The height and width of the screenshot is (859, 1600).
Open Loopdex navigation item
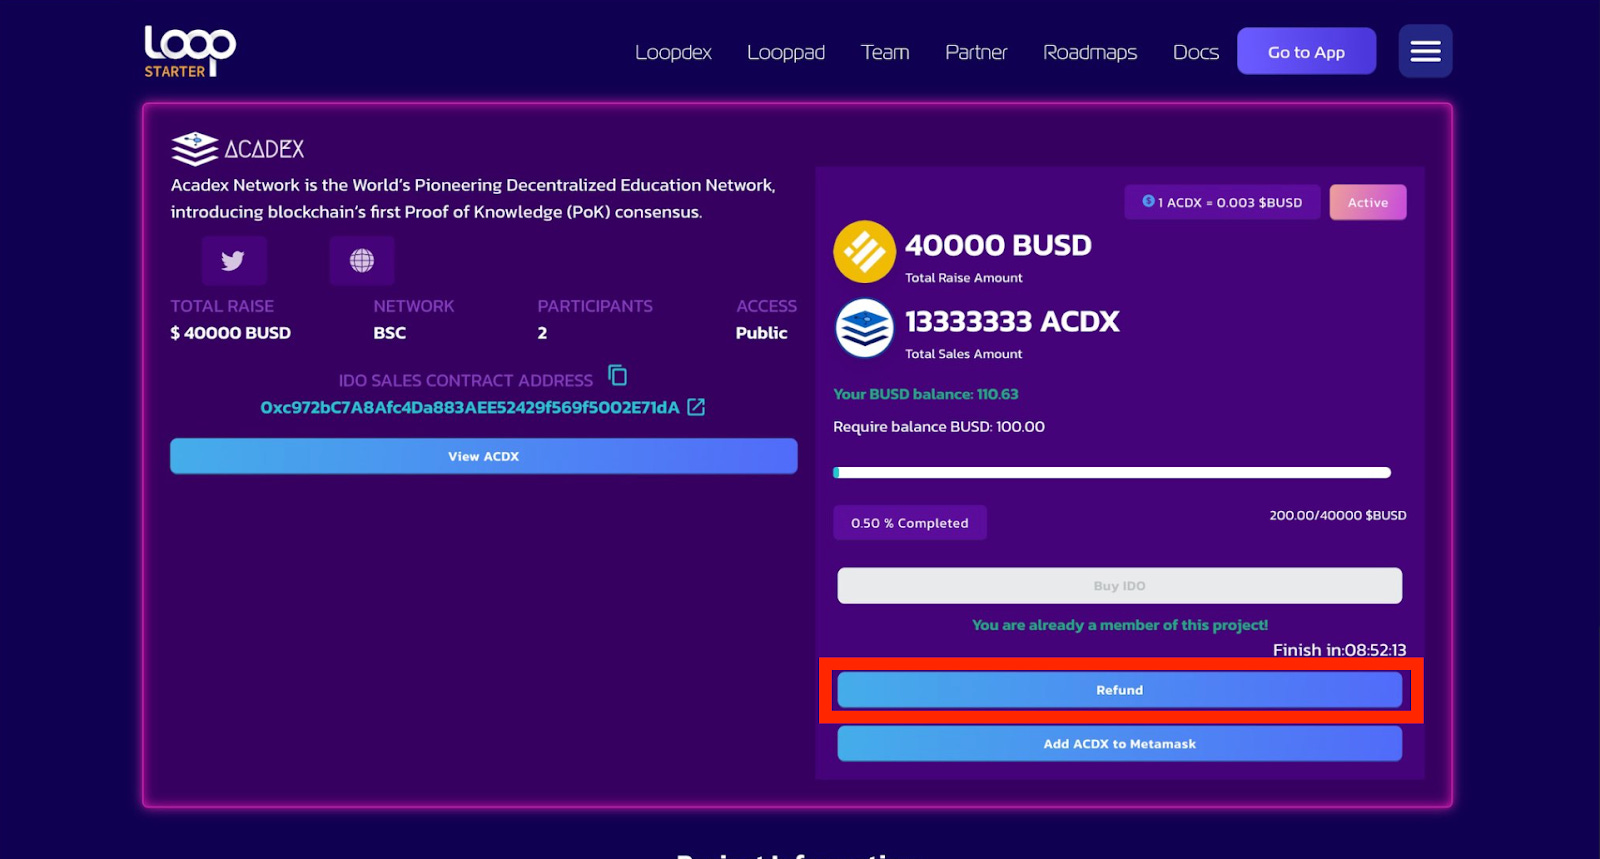673,52
